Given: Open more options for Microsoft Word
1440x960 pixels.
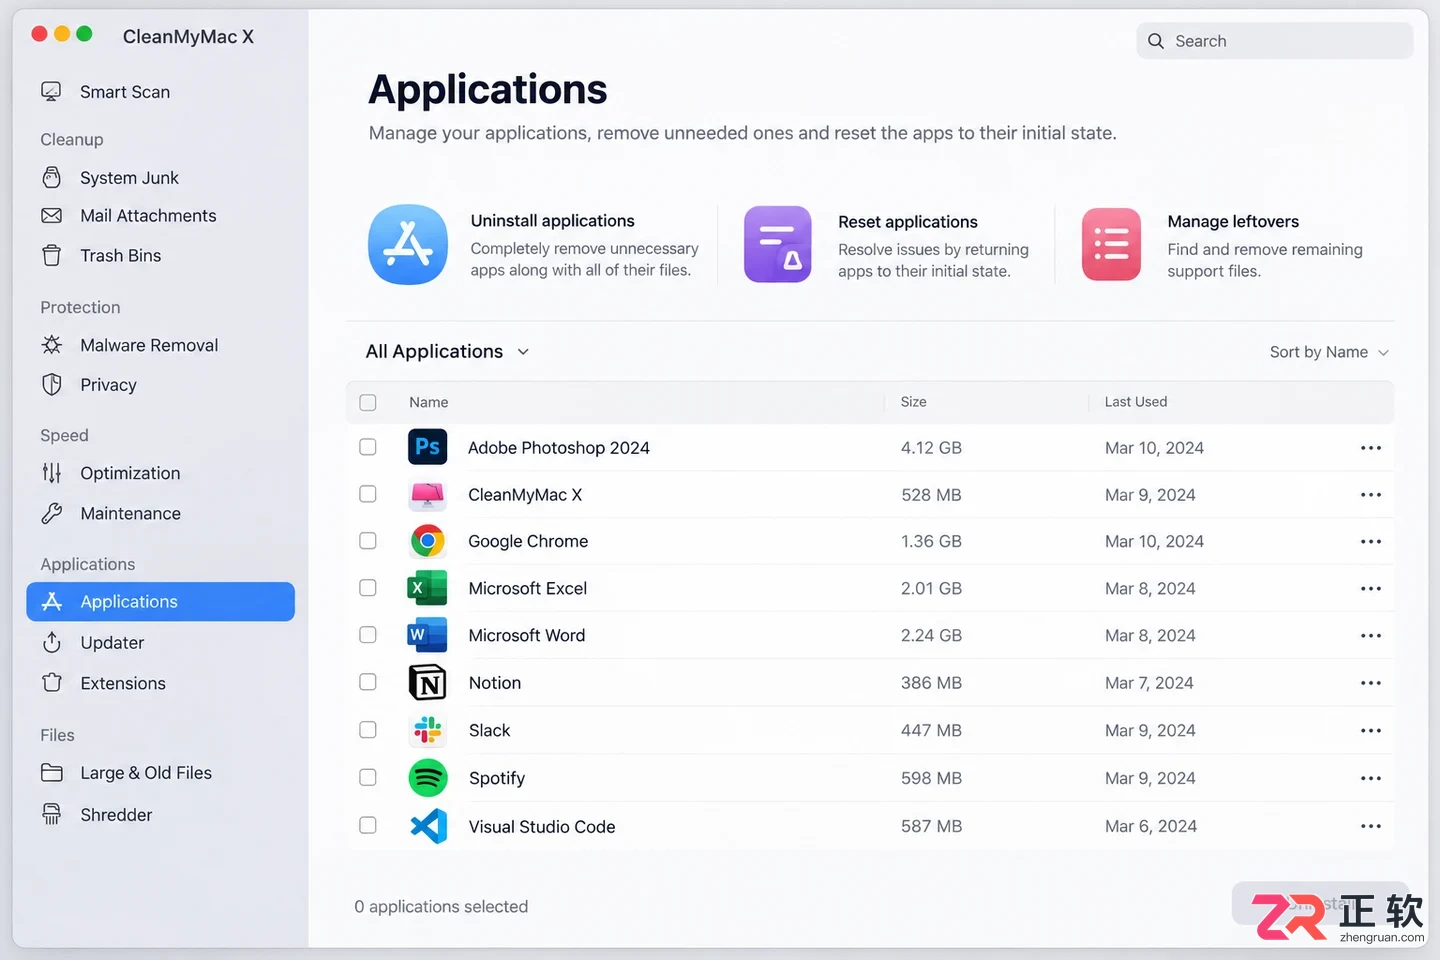Looking at the screenshot, I should (x=1371, y=636).
